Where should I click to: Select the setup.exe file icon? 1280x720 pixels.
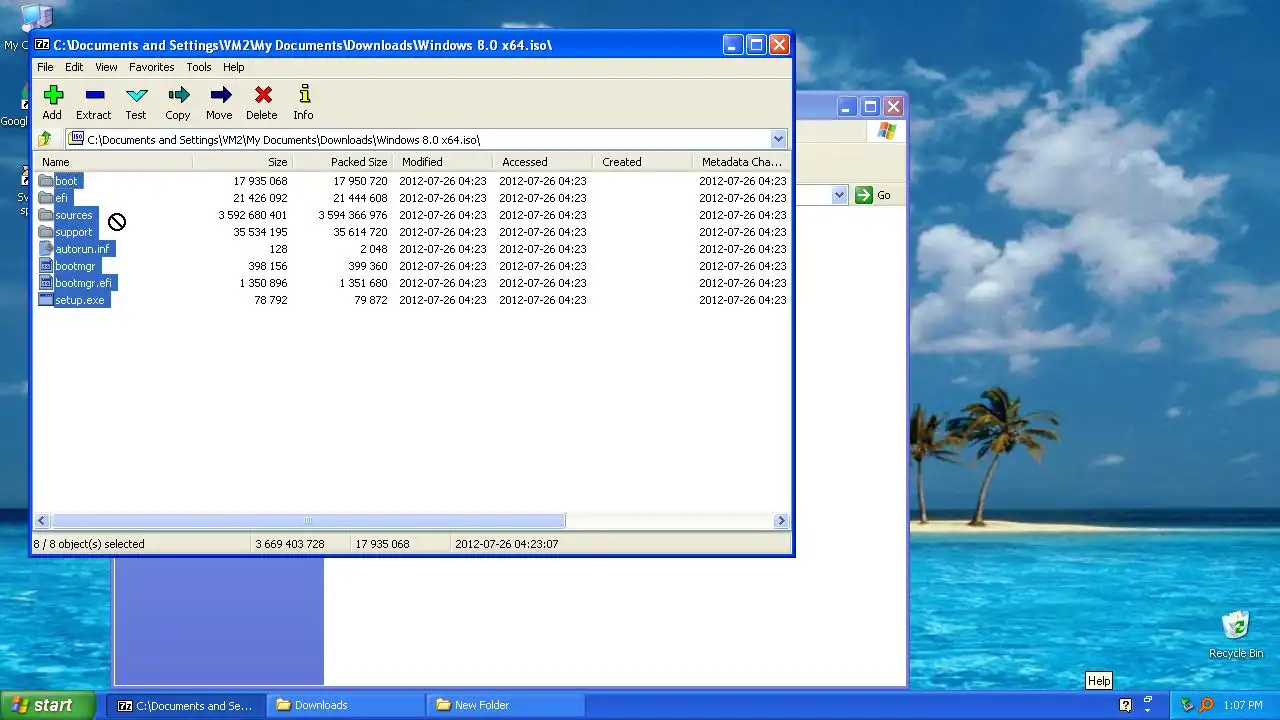tap(45, 300)
